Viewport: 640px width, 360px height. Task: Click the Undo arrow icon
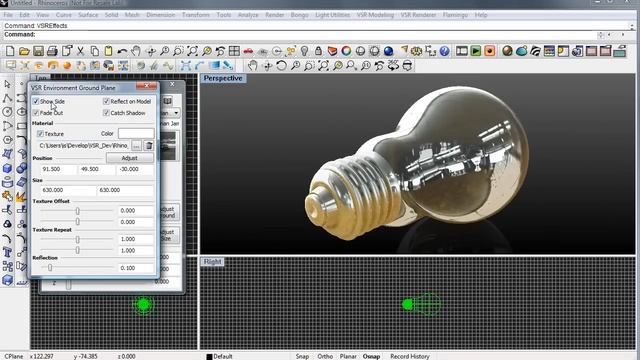(122, 51)
